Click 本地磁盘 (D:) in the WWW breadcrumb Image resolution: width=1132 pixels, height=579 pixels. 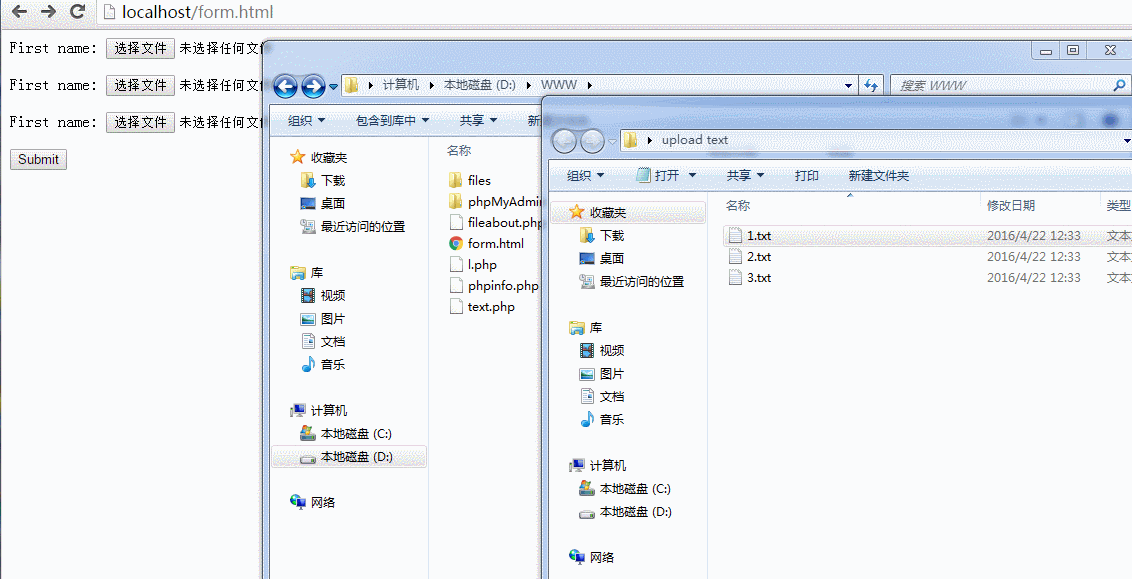point(479,85)
